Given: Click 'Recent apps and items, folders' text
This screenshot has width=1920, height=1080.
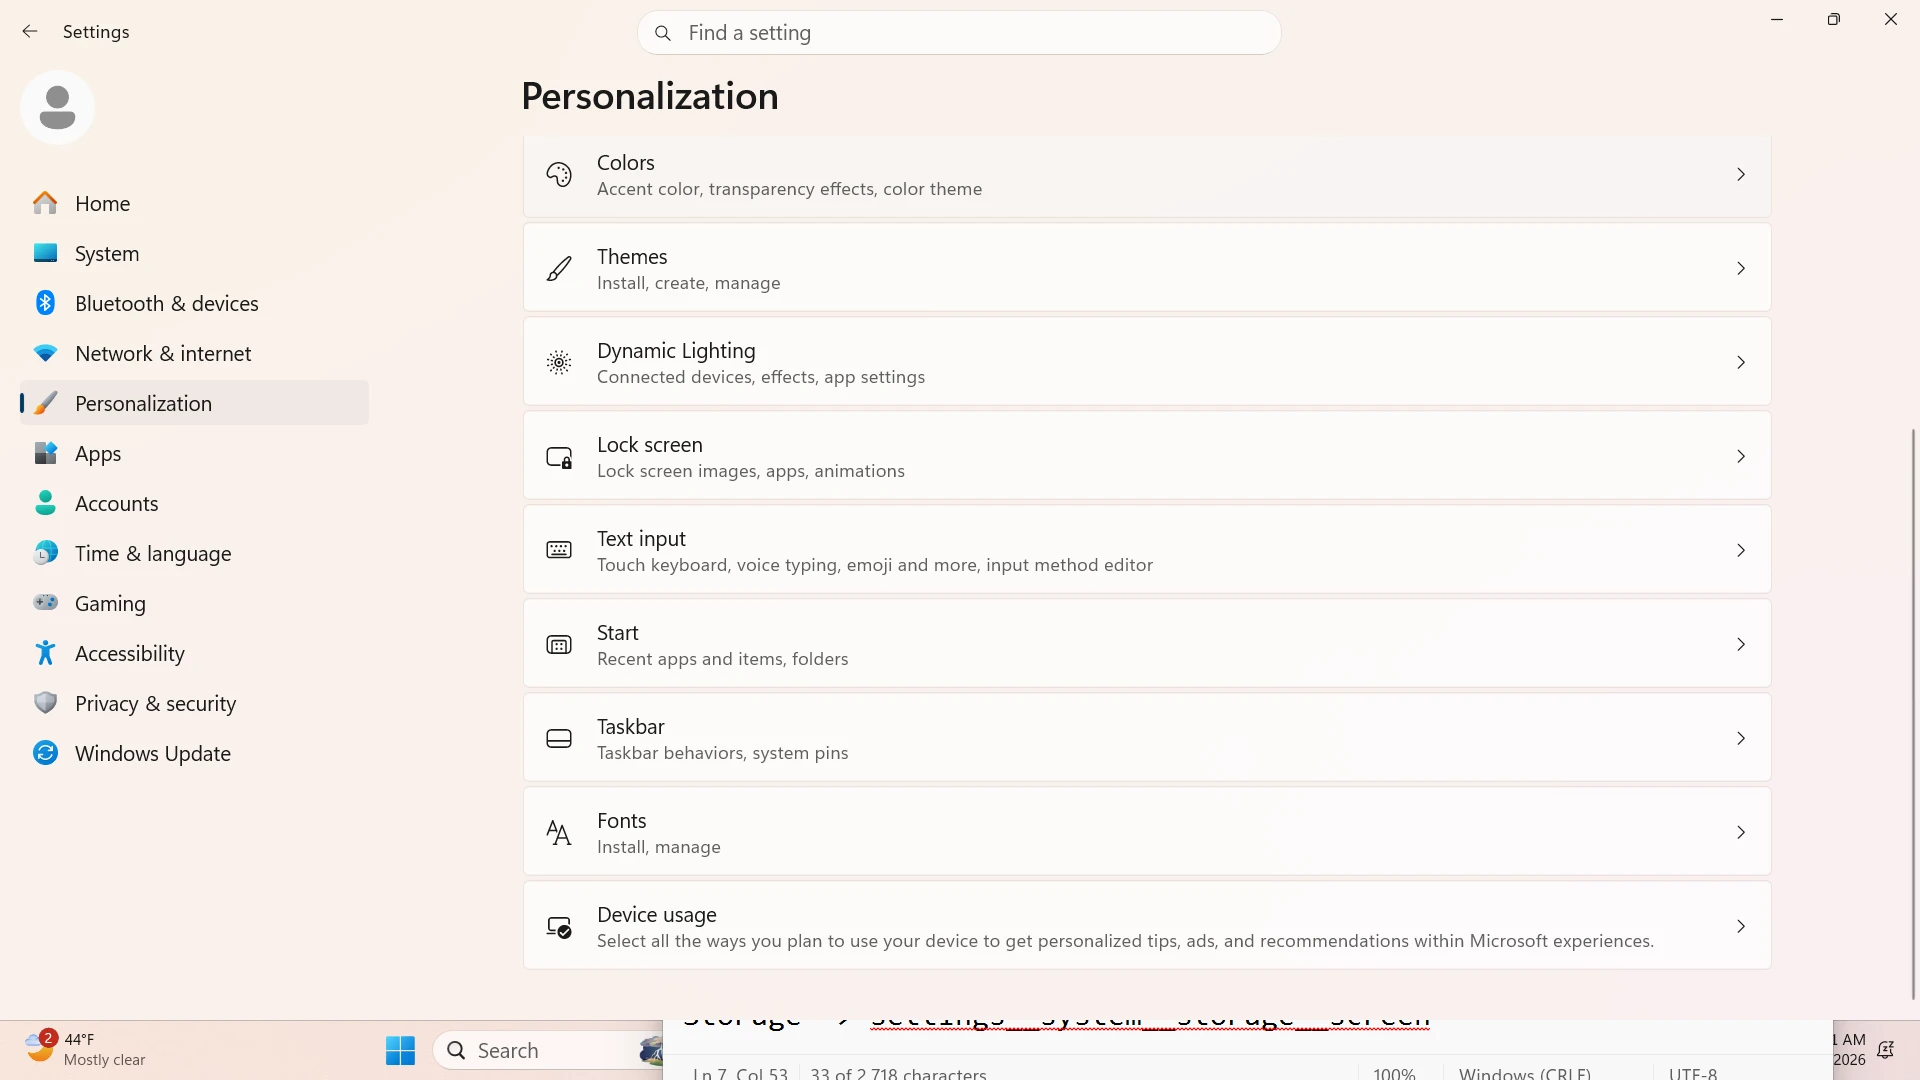Looking at the screenshot, I should [x=722, y=659].
